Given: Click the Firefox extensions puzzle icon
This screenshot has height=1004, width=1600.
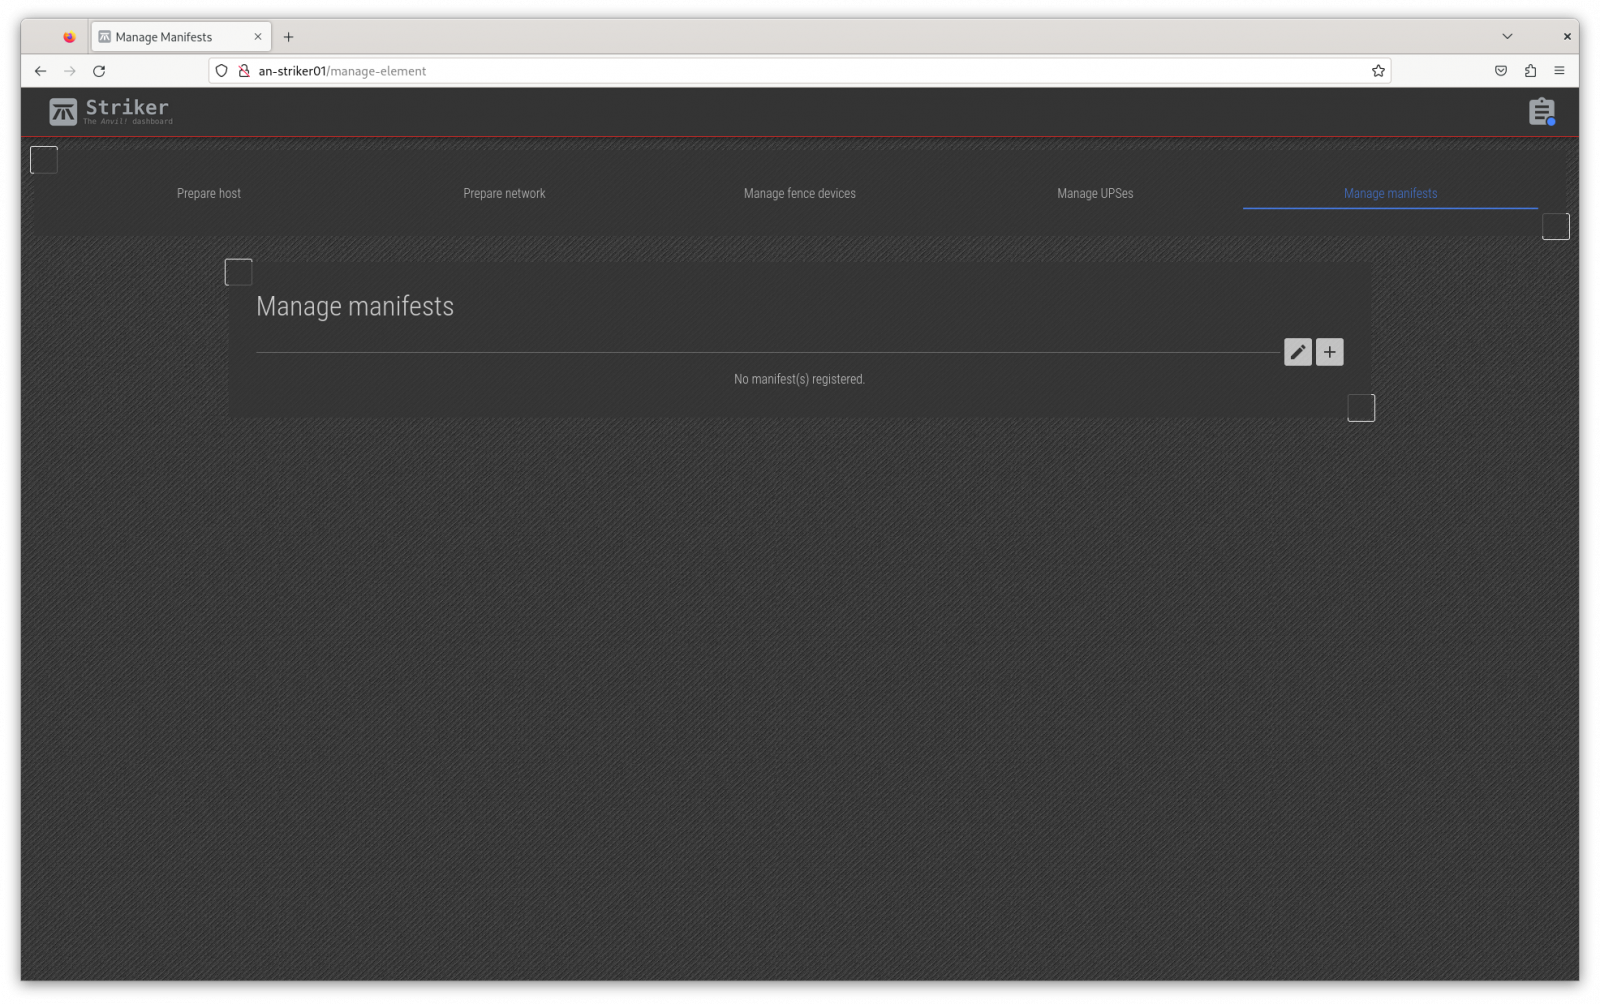Looking at the screenshot, I should (x=1530, y=71).
